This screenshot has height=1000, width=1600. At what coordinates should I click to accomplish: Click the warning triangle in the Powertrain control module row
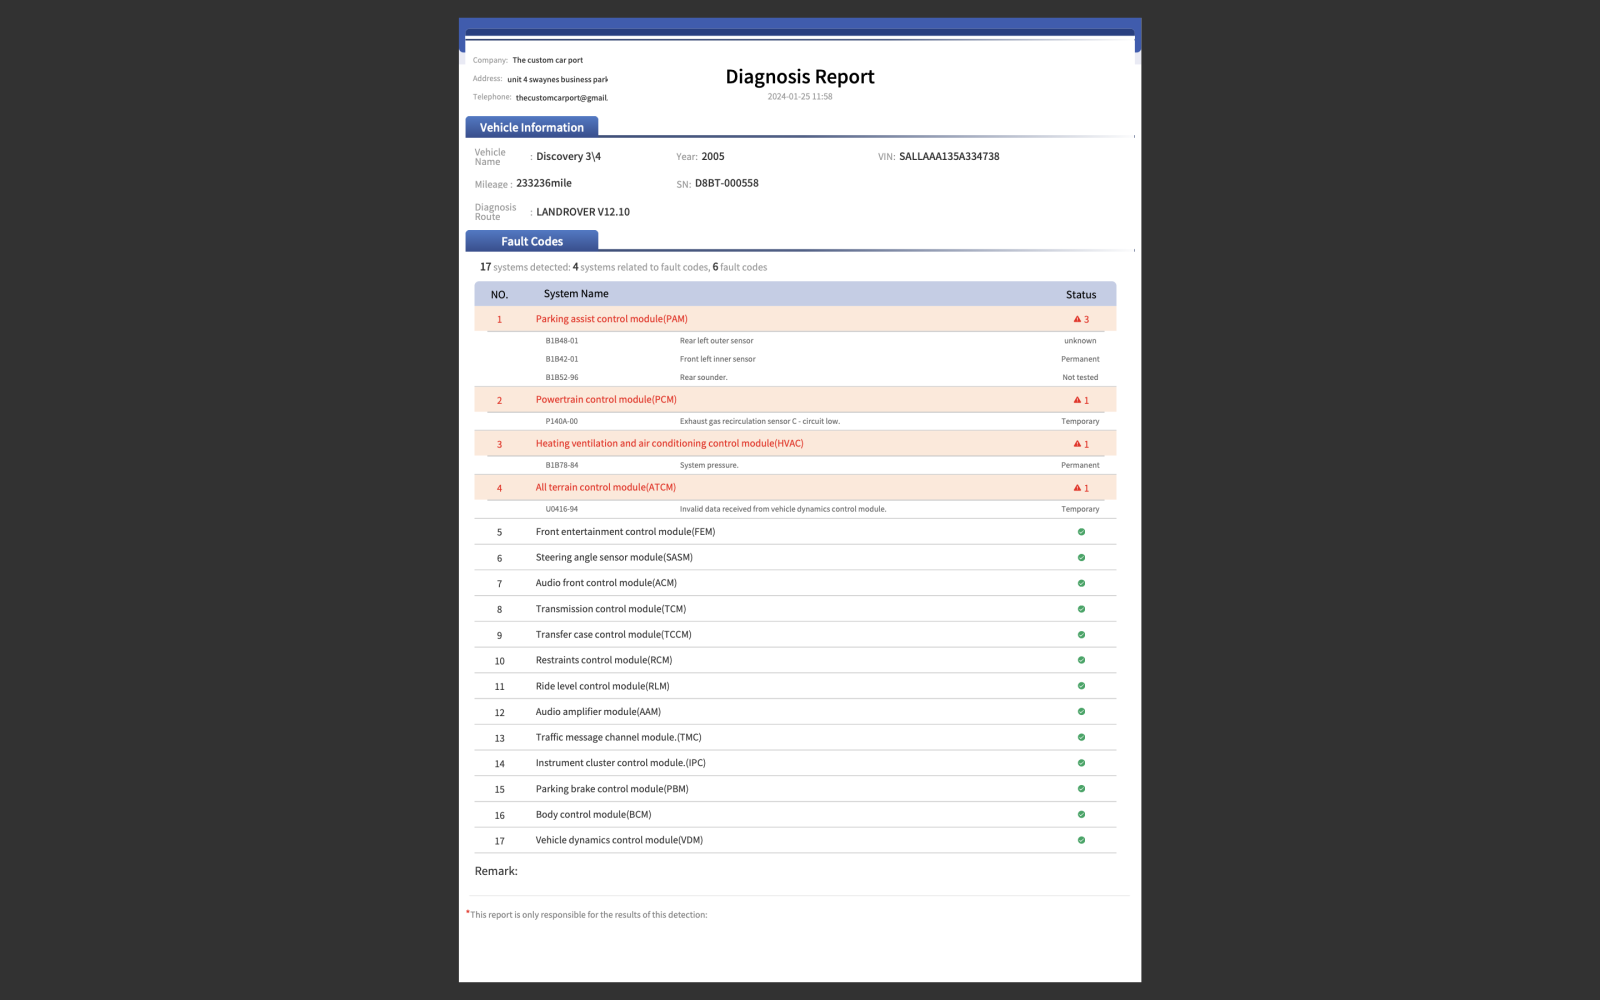pos(1077,400)
